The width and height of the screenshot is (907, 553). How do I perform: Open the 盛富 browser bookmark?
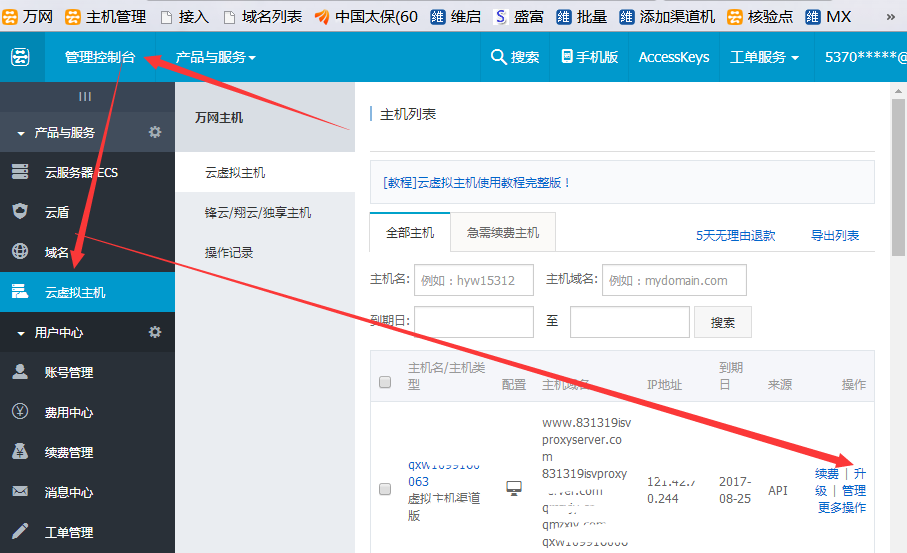pyautogui.click(x=519, y=17)
